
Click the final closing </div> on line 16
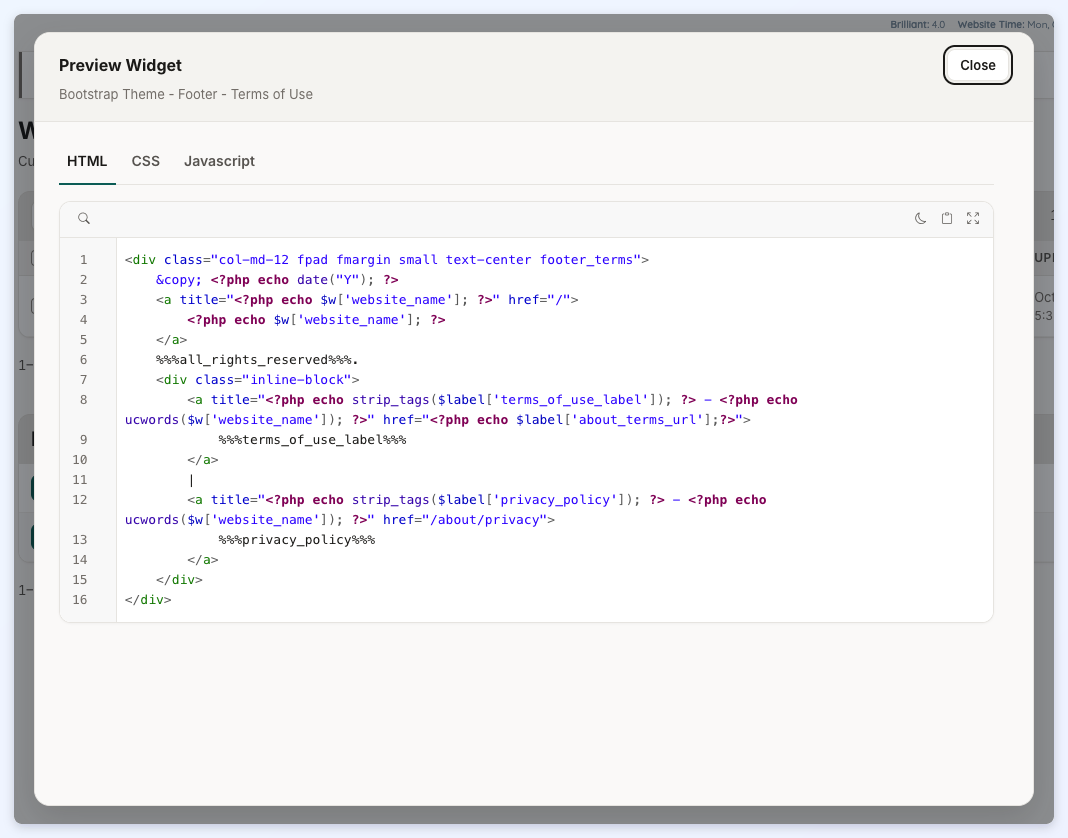point(148,600)
